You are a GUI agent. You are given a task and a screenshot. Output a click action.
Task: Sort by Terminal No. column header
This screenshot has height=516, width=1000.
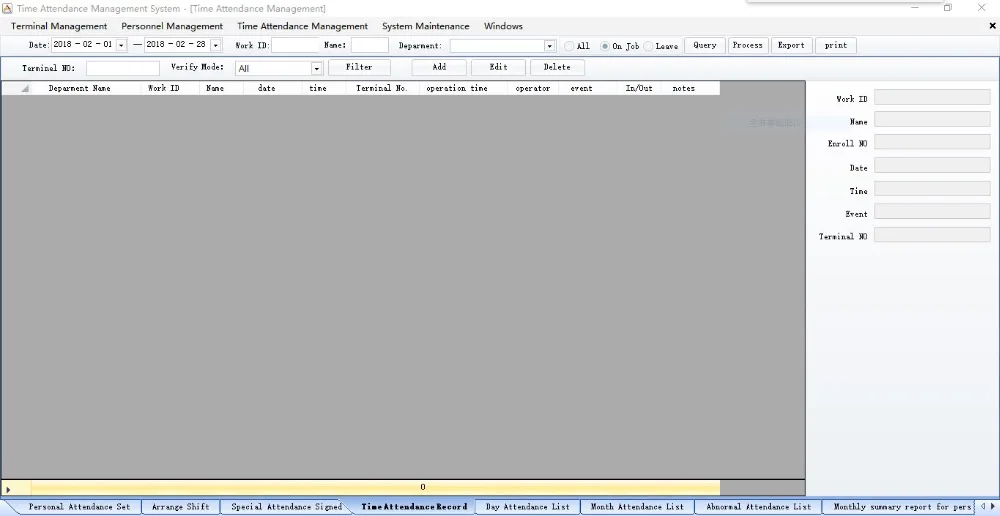[381, 89]
